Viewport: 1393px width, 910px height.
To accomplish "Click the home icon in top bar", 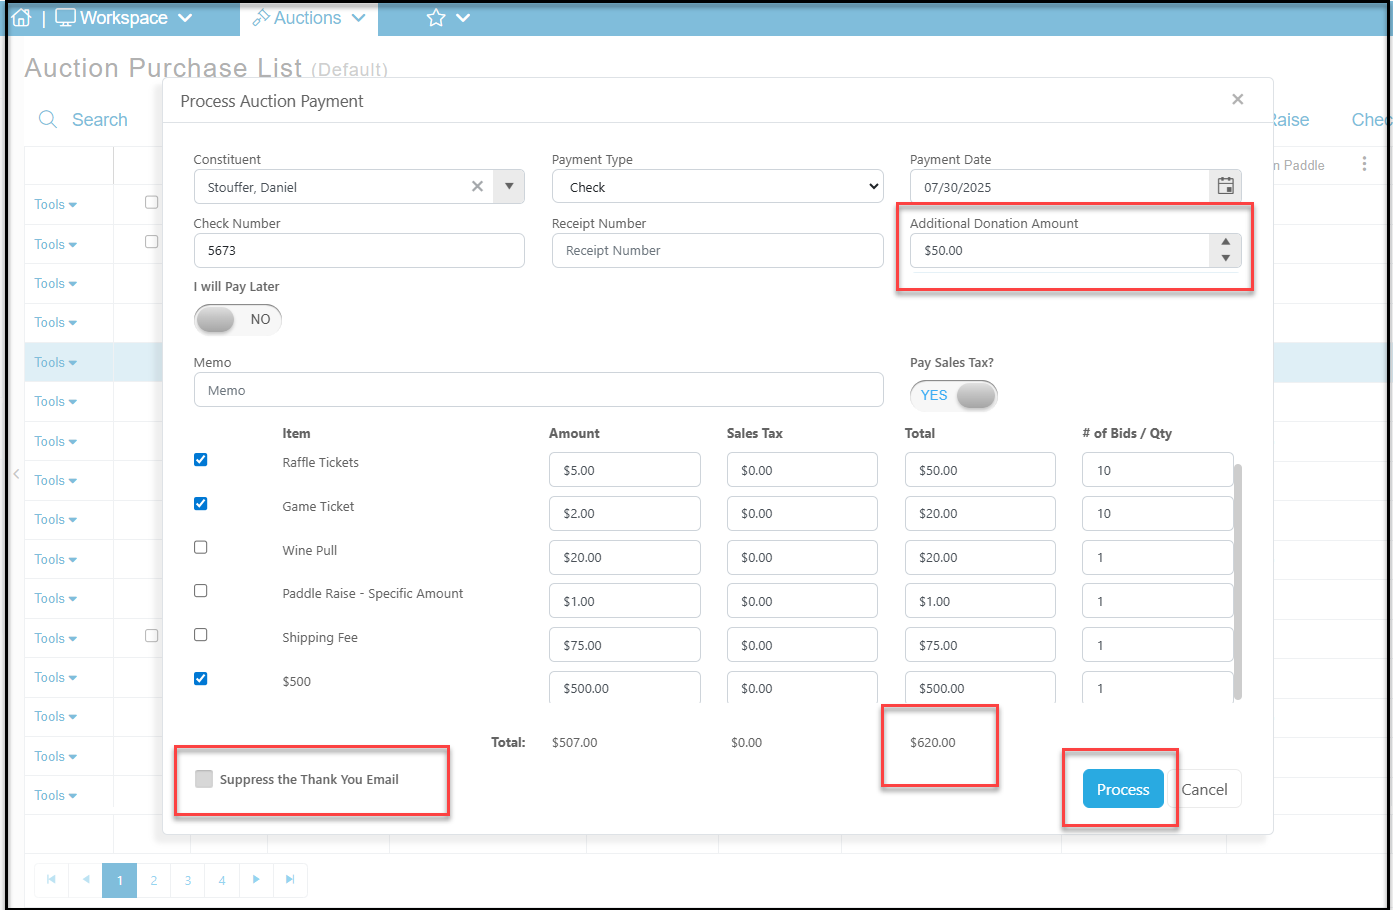I will click(x=21, y=18).
